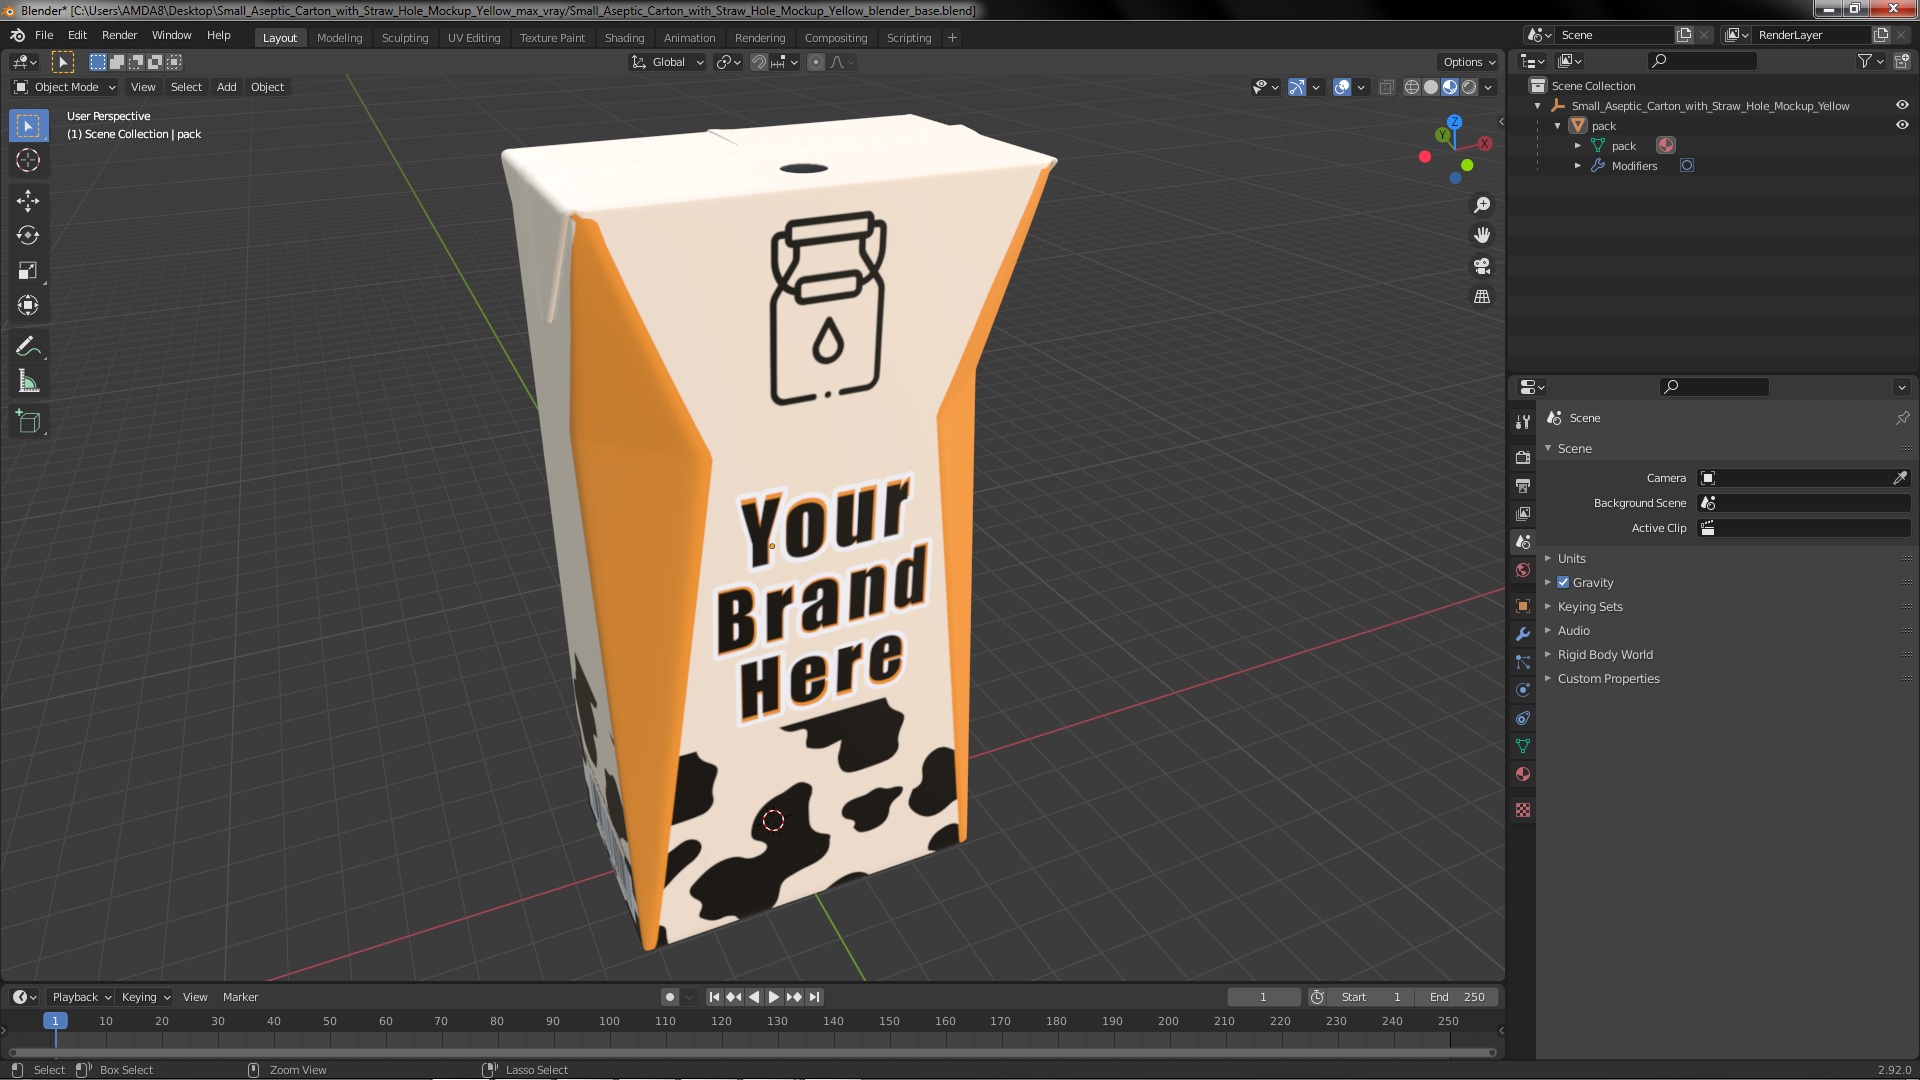Activate the Transform tool

28,306
